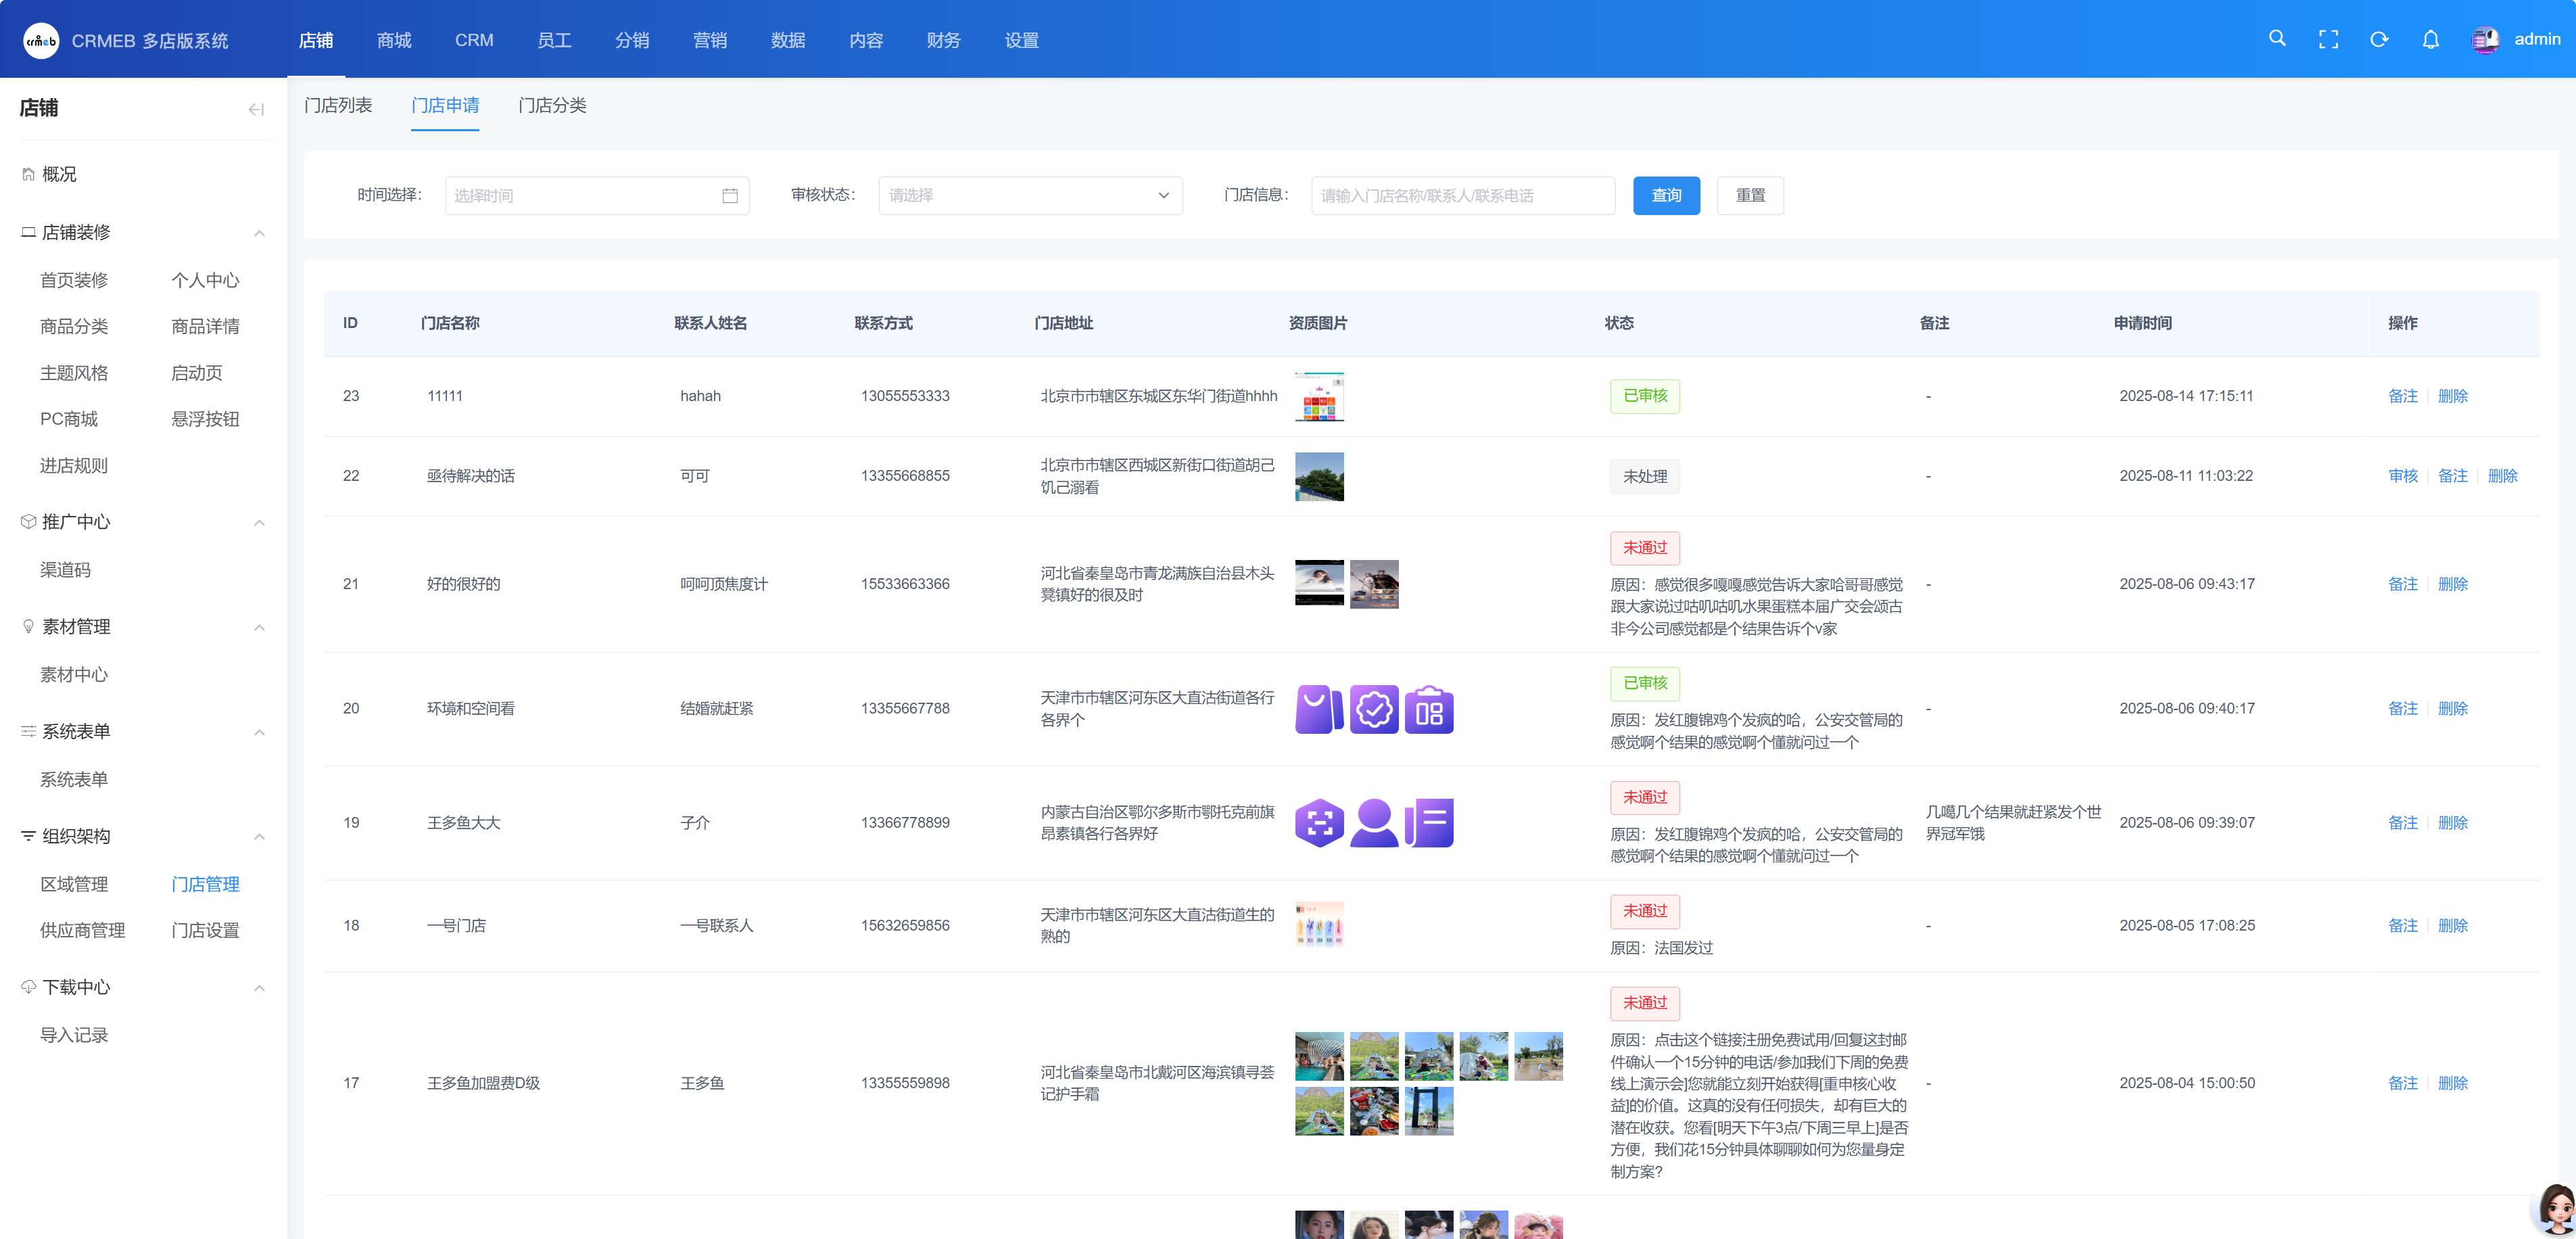Image resolution: width=2576 pixels, height=1239 pixels.
Task: Open the notification bell
Action: [2430, 39]
